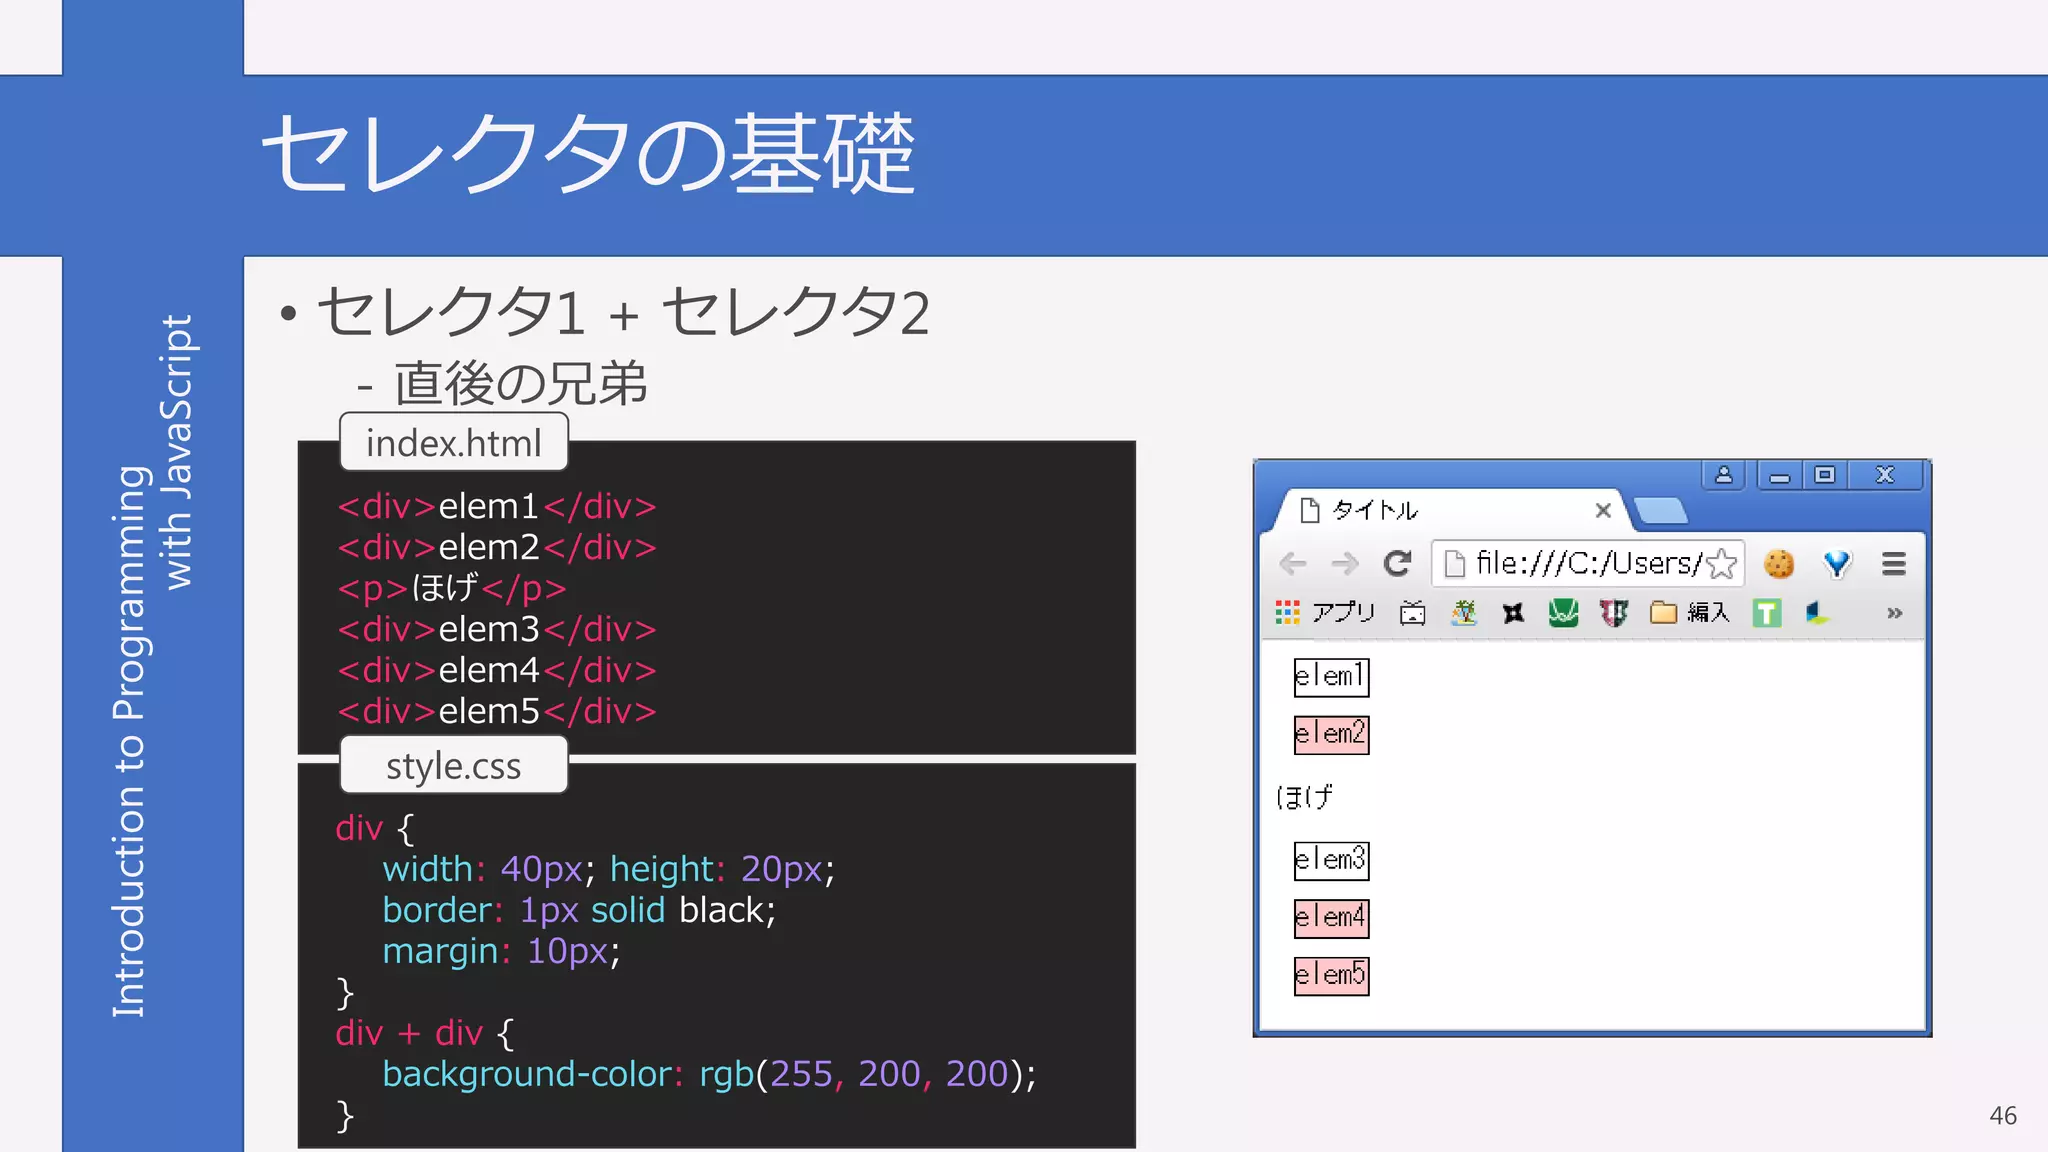Click the slide page number 46
2048x1152 pixels.
pos(2003,1115)
